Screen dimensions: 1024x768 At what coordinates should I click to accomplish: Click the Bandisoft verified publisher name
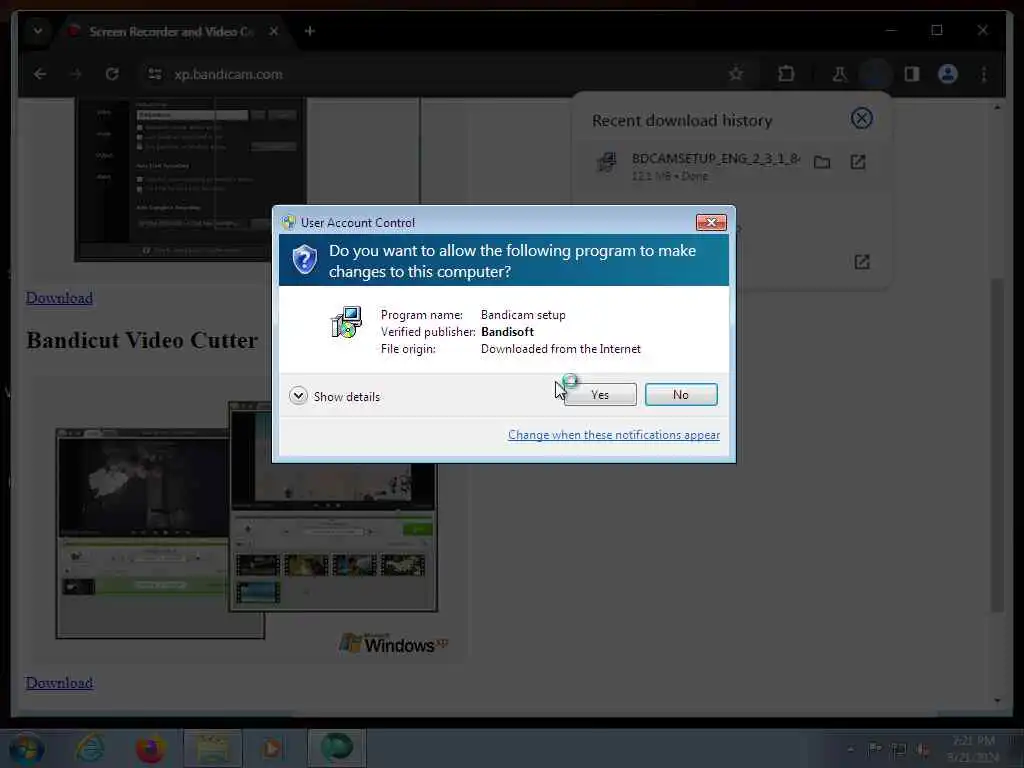(x=507, y=332)
